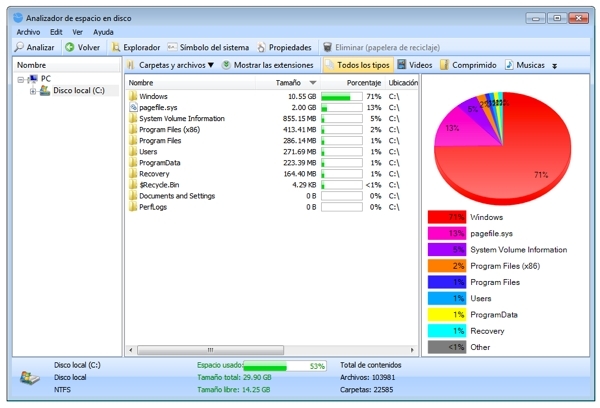Click the Users folder icon
Viewport: 600px width, 408px height.
[133, 152]
